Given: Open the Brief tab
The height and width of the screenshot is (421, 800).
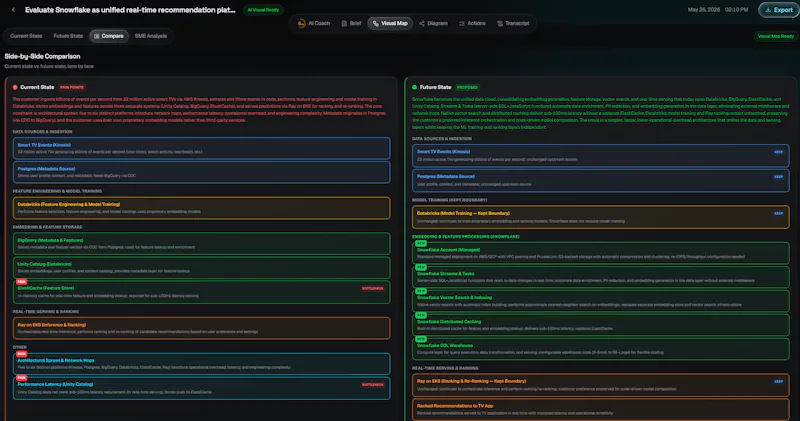Looking at the screenshot, I should click(351, 23).
